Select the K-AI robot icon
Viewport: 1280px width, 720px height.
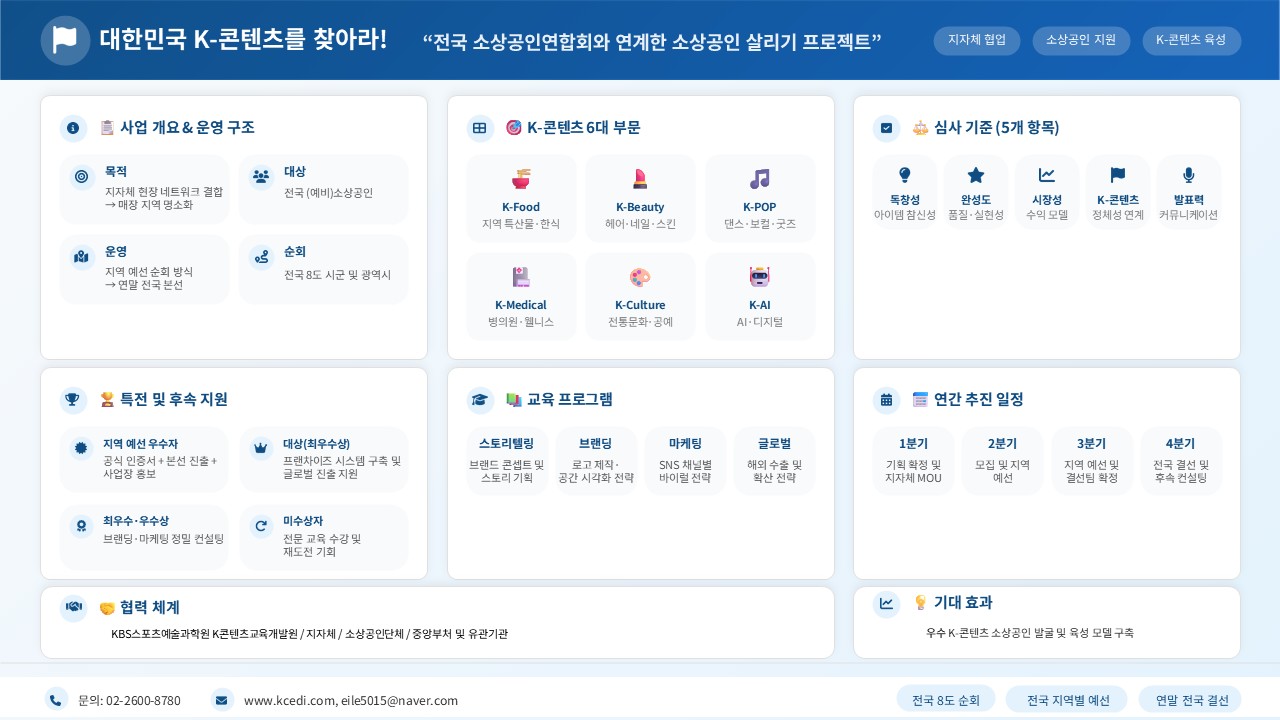coord(760,277)
